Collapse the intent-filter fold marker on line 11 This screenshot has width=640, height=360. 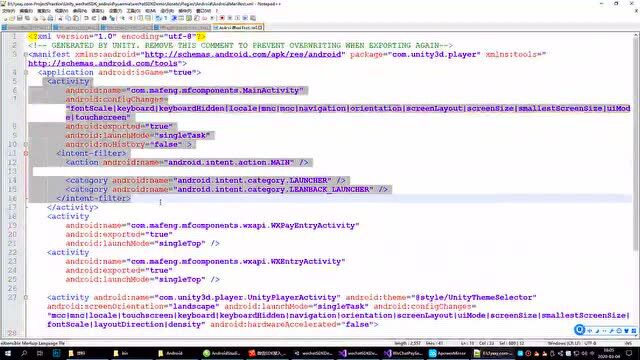(26, 153)
